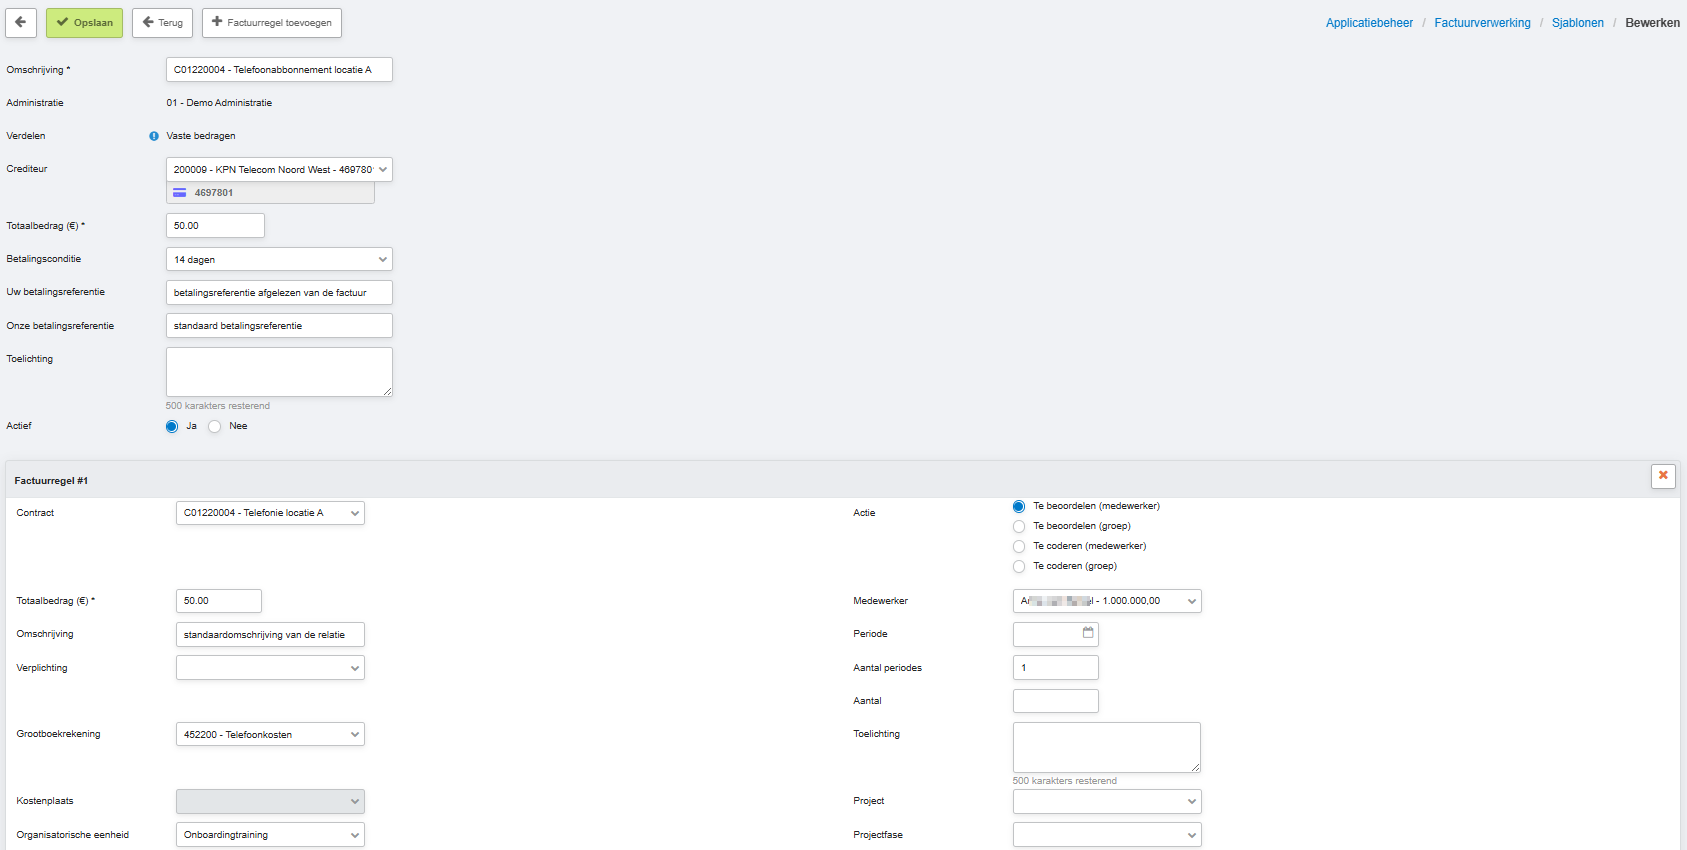The width and height of the screenshot is (1687, 850).
Task: Choose Te coderen (medewerker) option
Action: pyautogui.click(x=1019, y=547)
